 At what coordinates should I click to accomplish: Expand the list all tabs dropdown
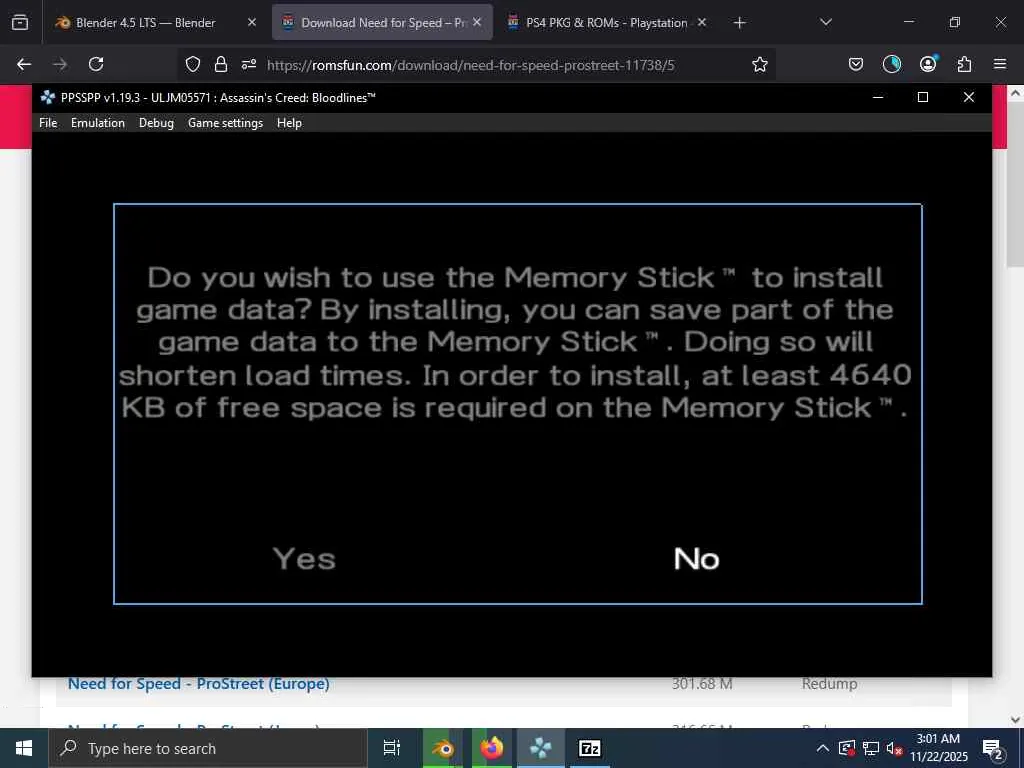coord(825,22)
